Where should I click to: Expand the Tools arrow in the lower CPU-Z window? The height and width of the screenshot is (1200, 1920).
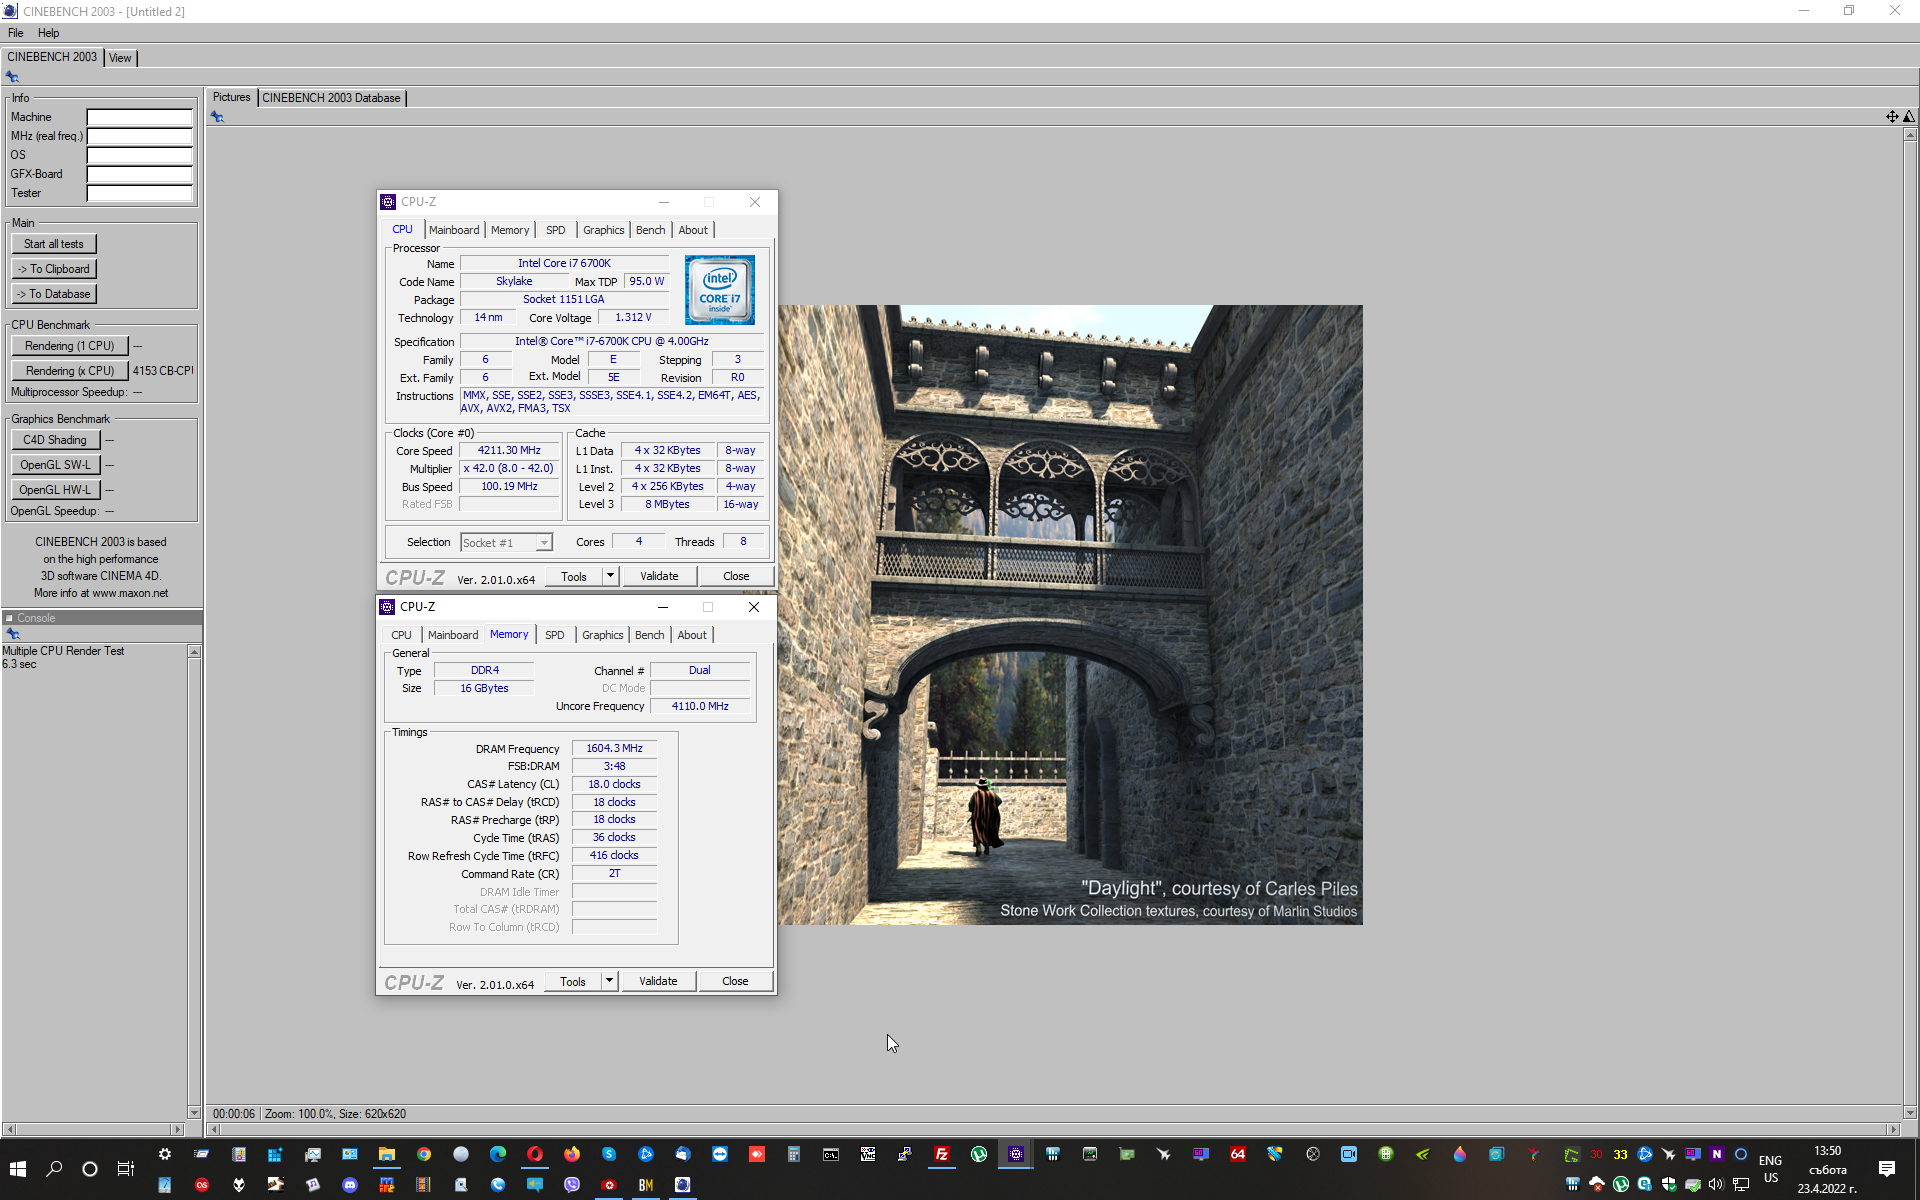click(609, 981)
